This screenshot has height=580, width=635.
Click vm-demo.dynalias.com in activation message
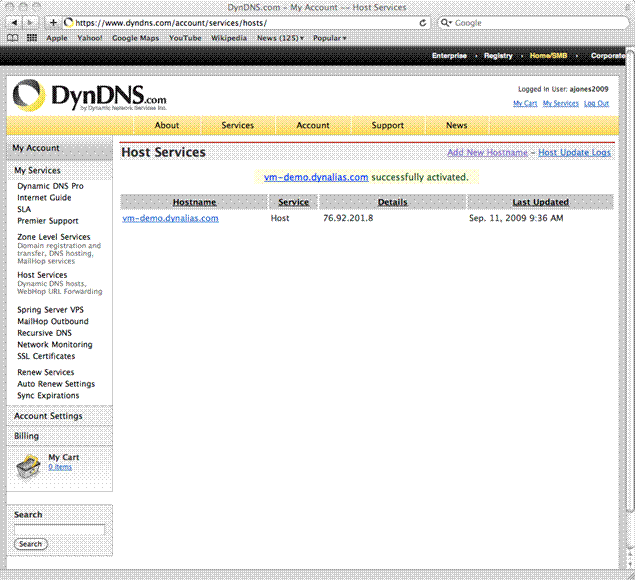point(316,177)
